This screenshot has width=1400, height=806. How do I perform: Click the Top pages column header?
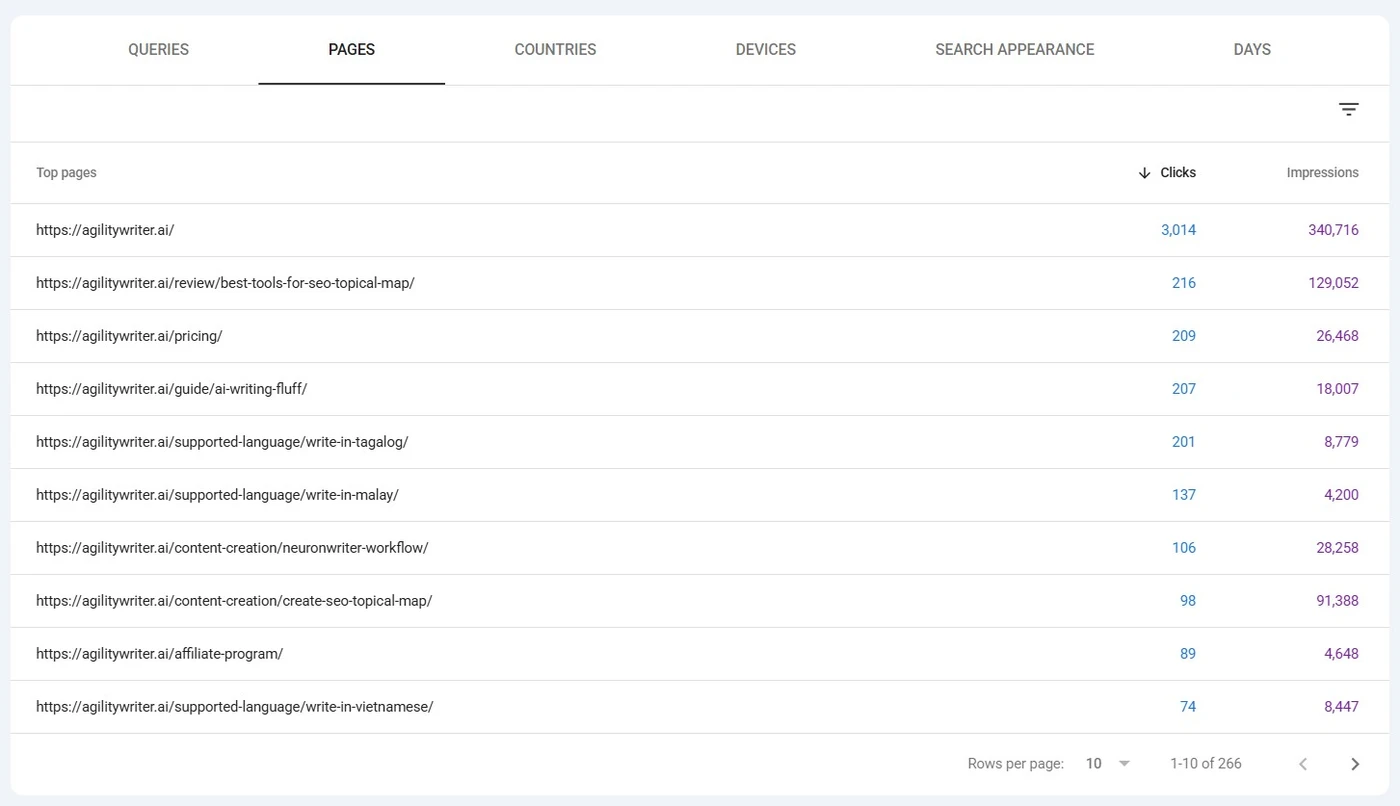coord(66,173)
